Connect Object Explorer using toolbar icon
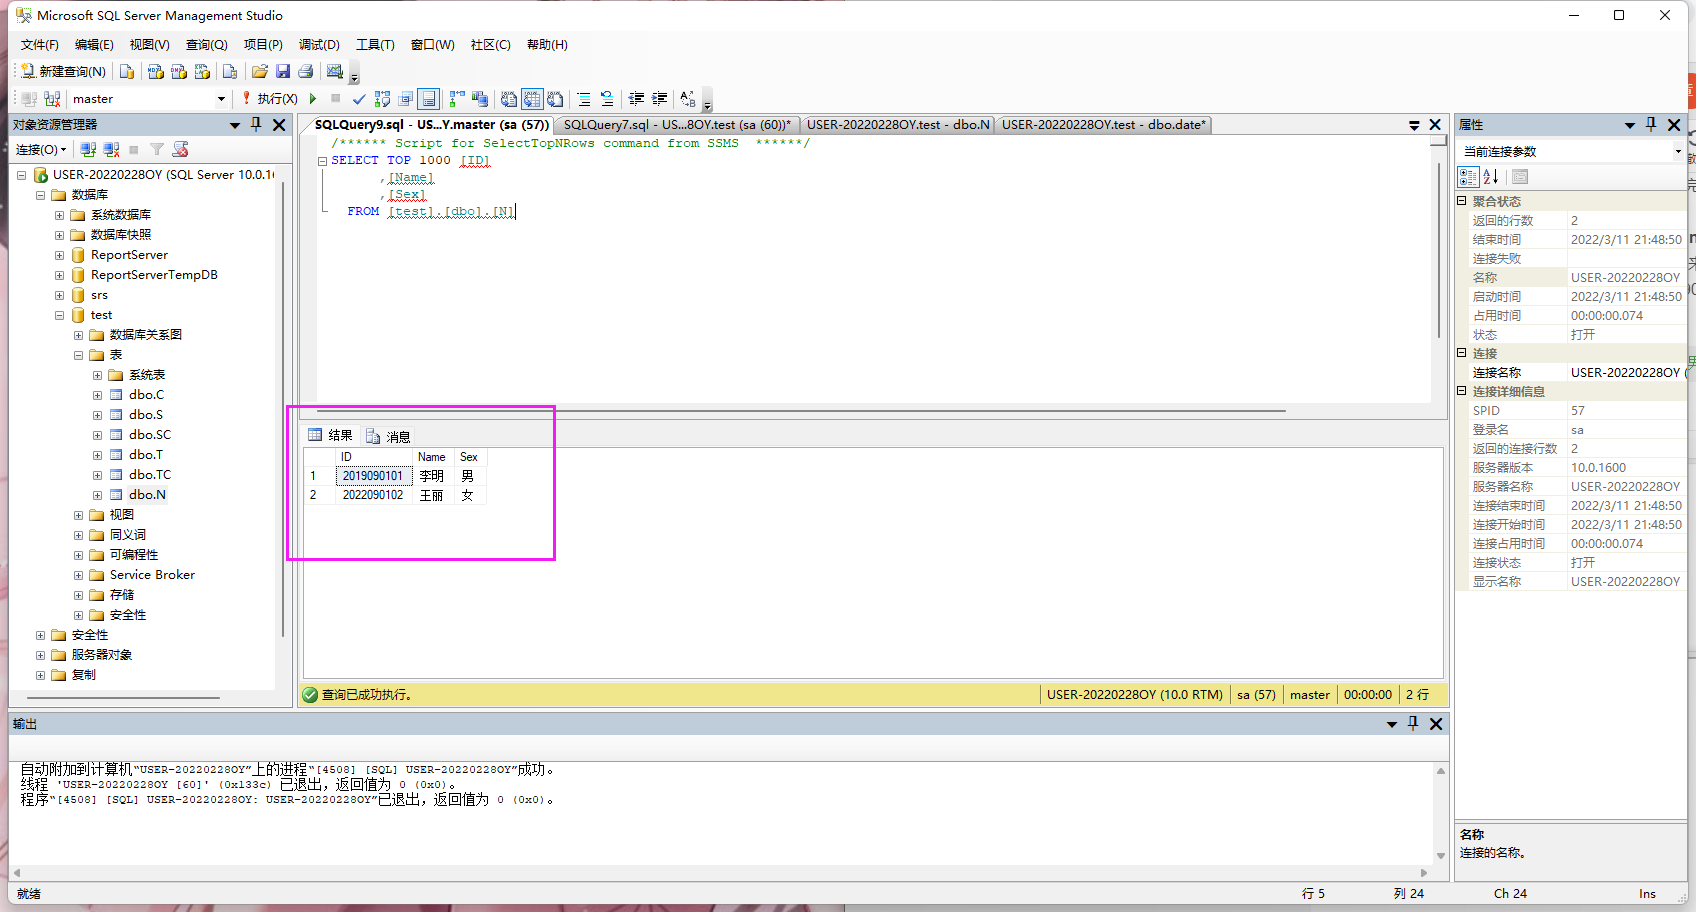The height and width of the screenshot is (912, 1696). click(88, 149)
